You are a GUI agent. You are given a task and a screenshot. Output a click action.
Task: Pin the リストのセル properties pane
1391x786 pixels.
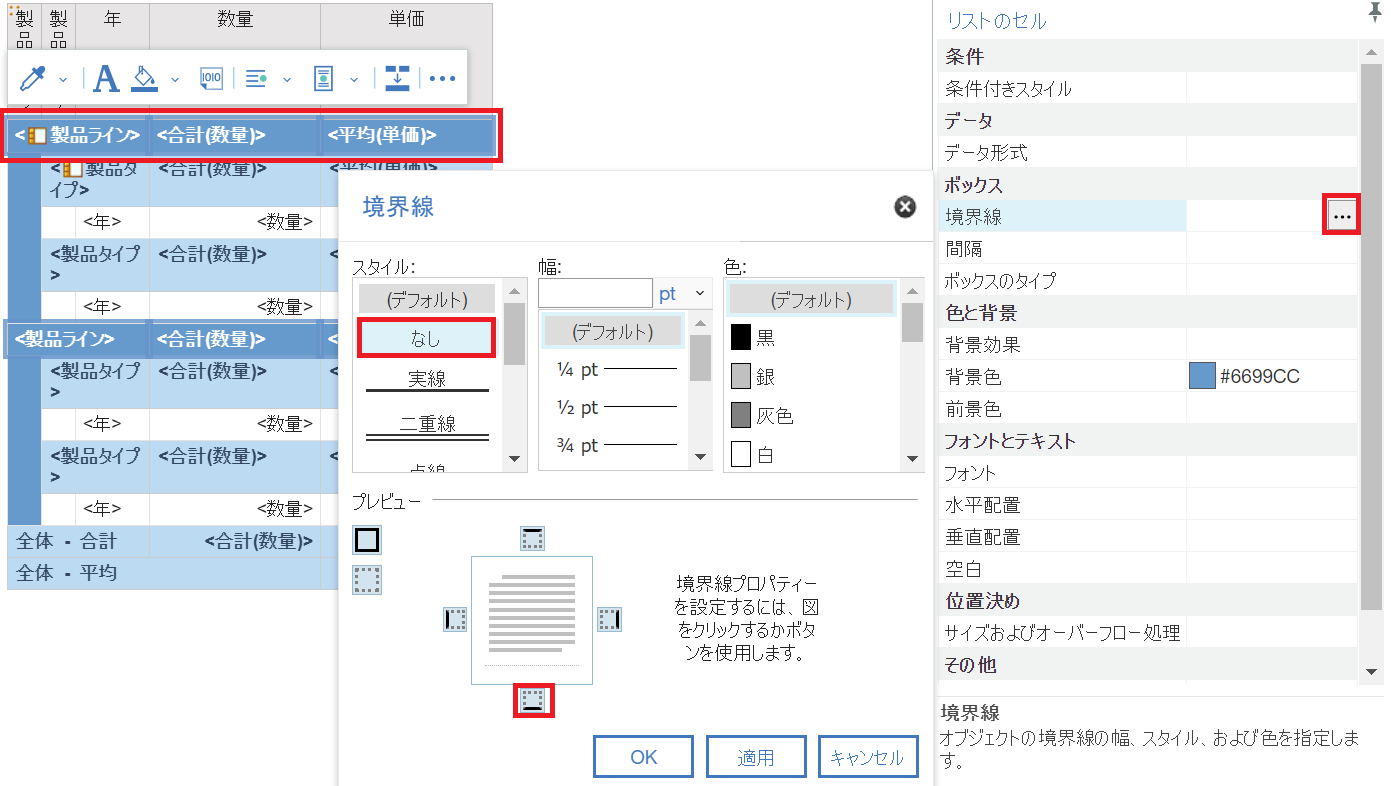[x=1375, y=11]
